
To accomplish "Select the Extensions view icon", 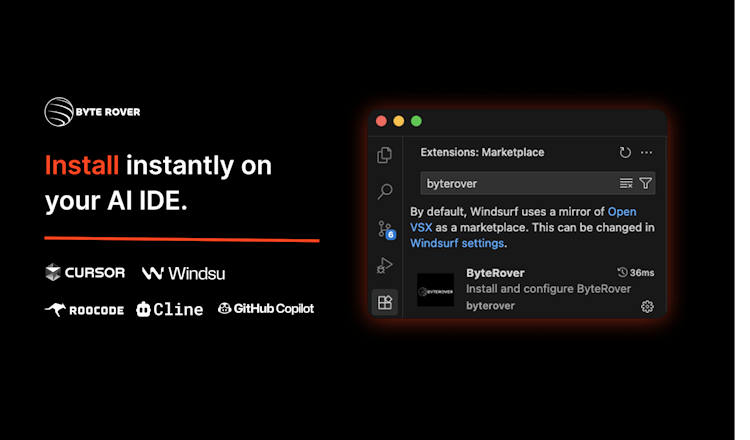I will pyautogui.click(x=385, y=302).
